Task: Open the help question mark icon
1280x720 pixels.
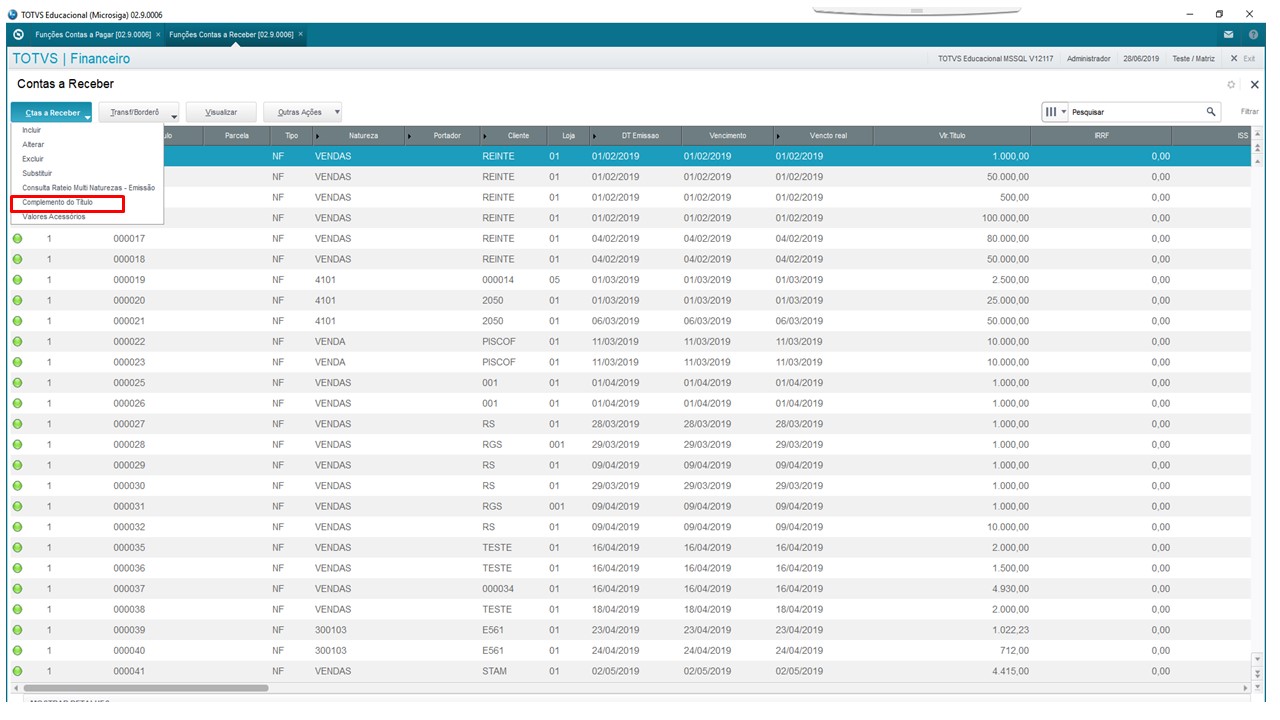Action: coord(1253,35)
